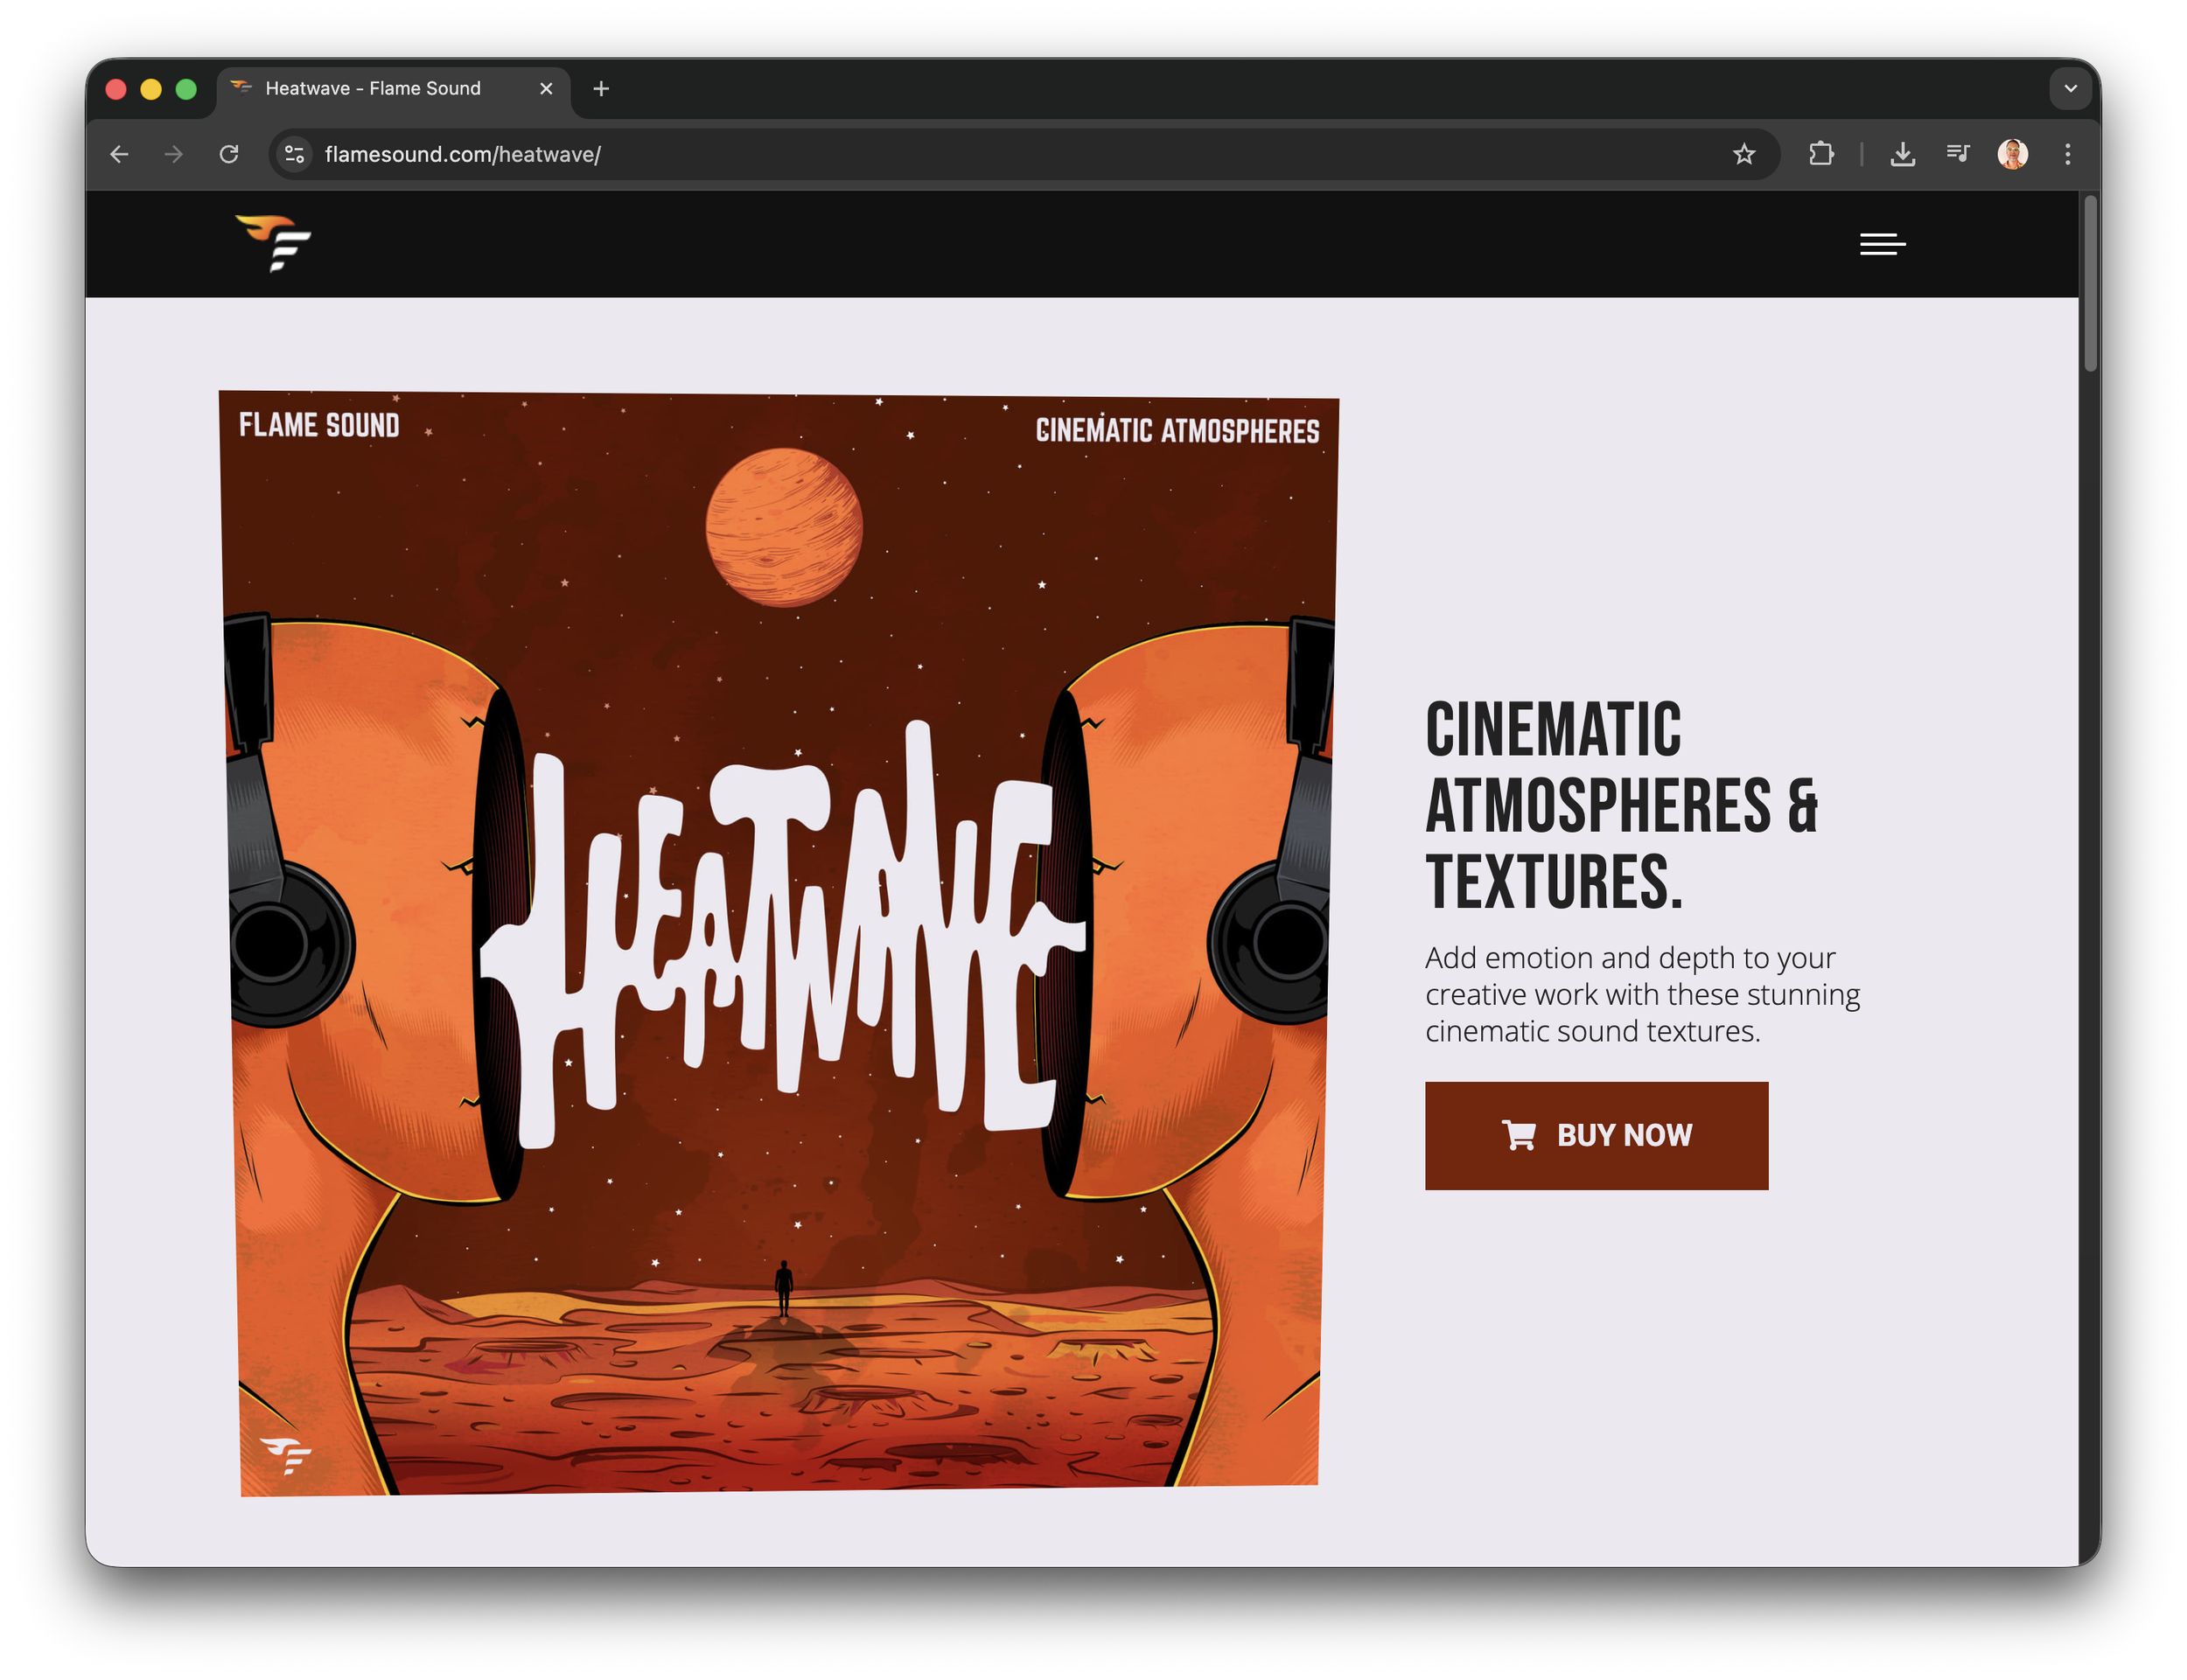Reload the current page
The width and height of the screenshot is (2187, 1680).
pos(229,154)
